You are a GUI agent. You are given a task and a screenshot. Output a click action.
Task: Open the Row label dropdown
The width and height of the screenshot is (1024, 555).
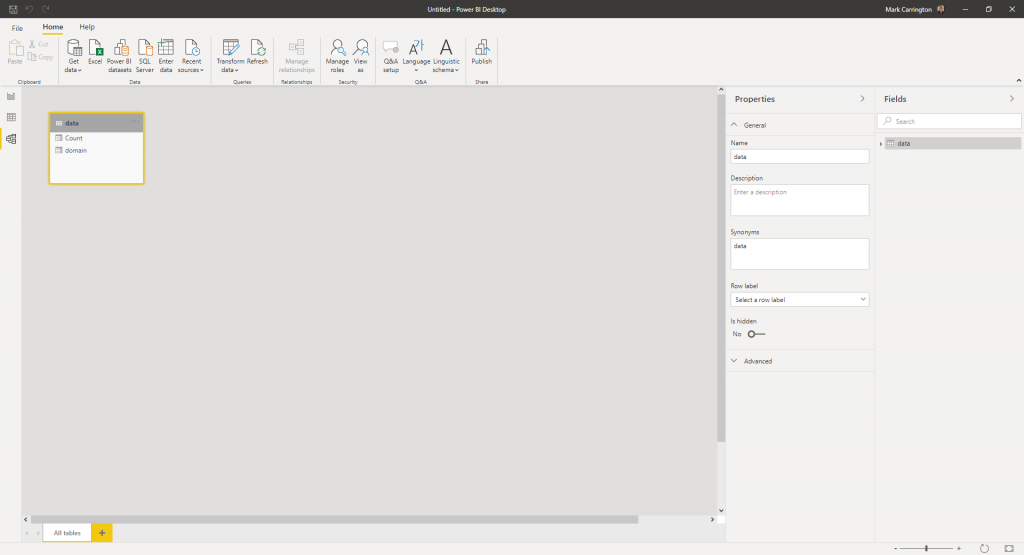799,300
